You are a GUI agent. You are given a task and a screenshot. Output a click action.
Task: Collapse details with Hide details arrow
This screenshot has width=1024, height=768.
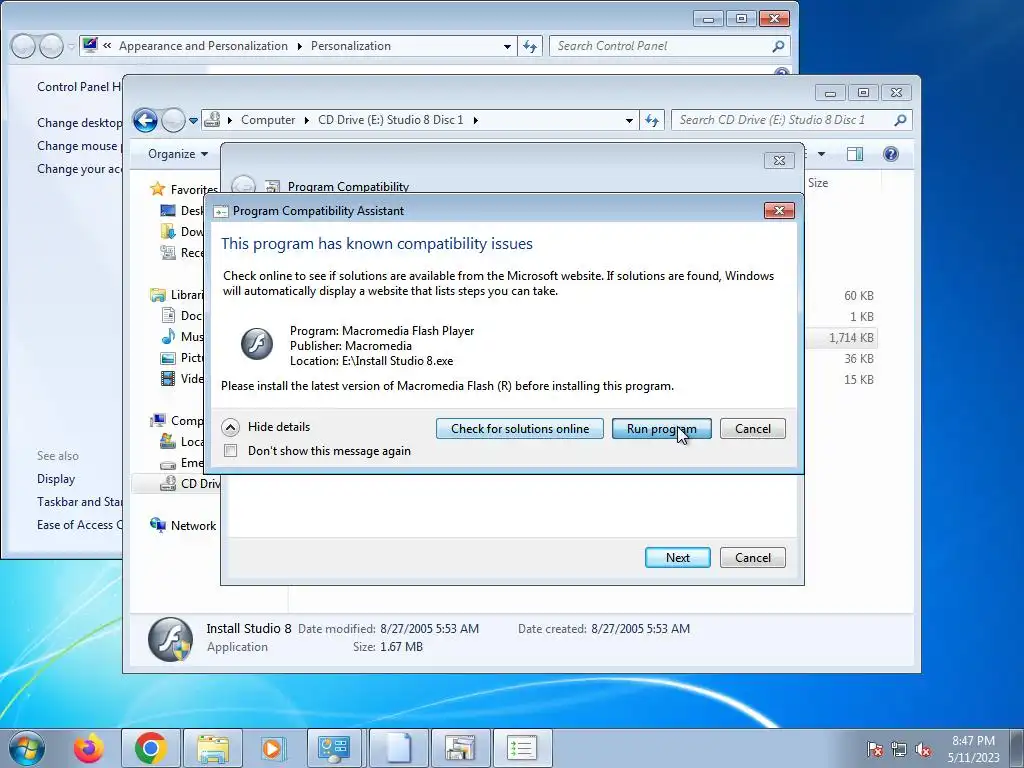pyautogui.click(x=231, y=427)
